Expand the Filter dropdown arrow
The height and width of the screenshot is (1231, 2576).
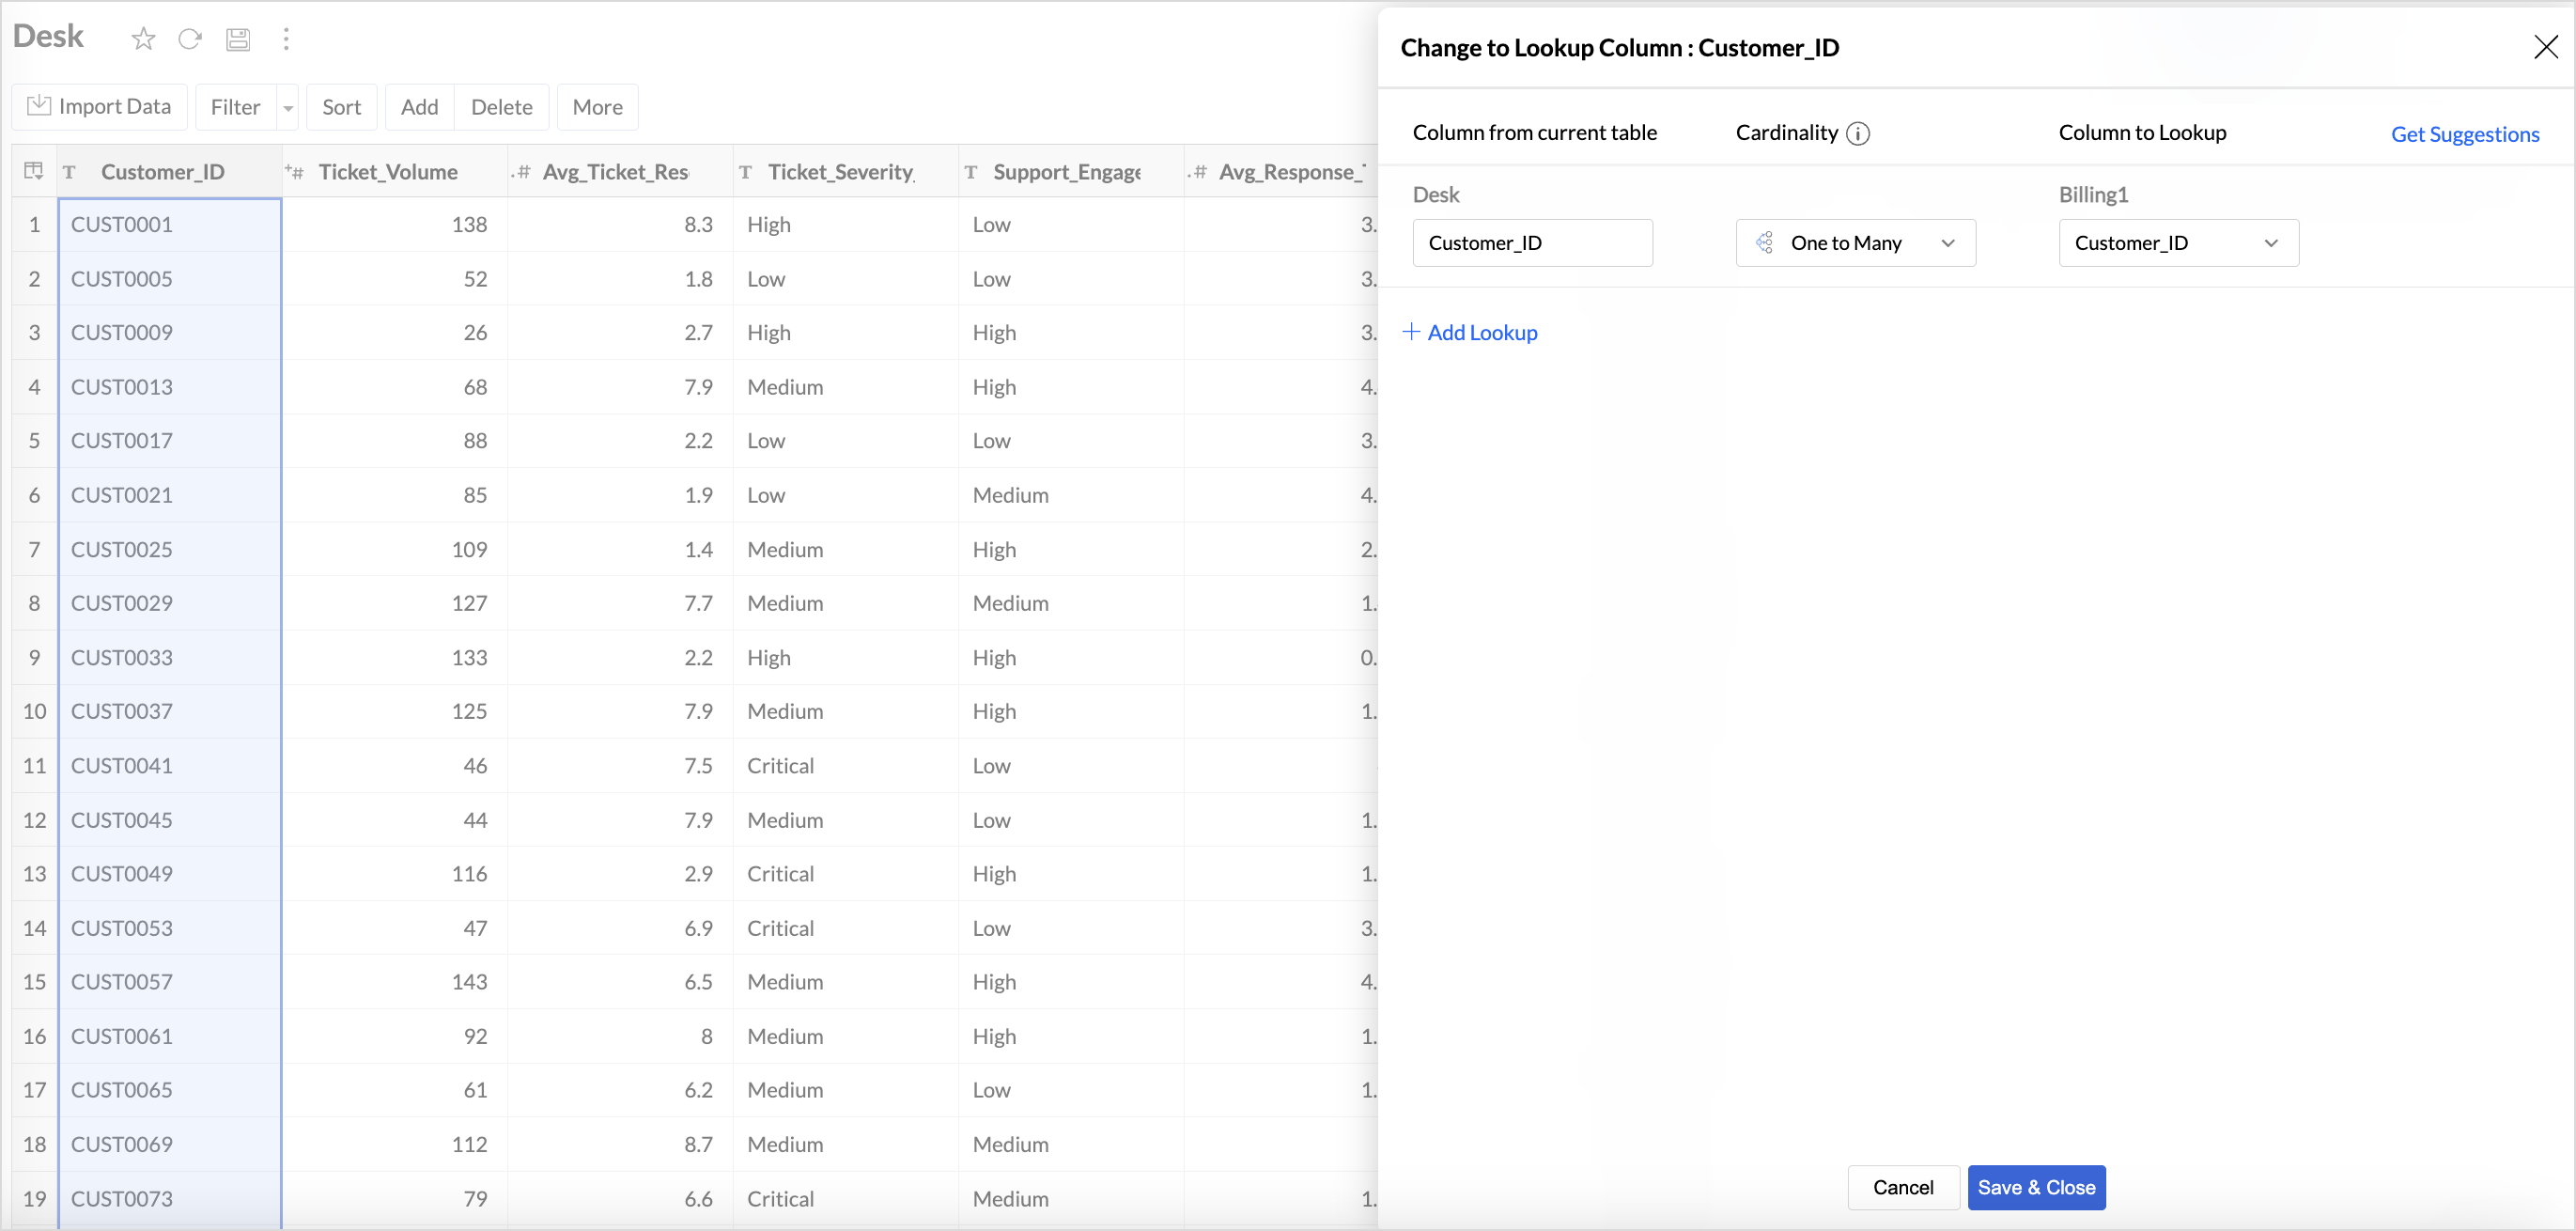pyautogui.click(x=288, y=108)
